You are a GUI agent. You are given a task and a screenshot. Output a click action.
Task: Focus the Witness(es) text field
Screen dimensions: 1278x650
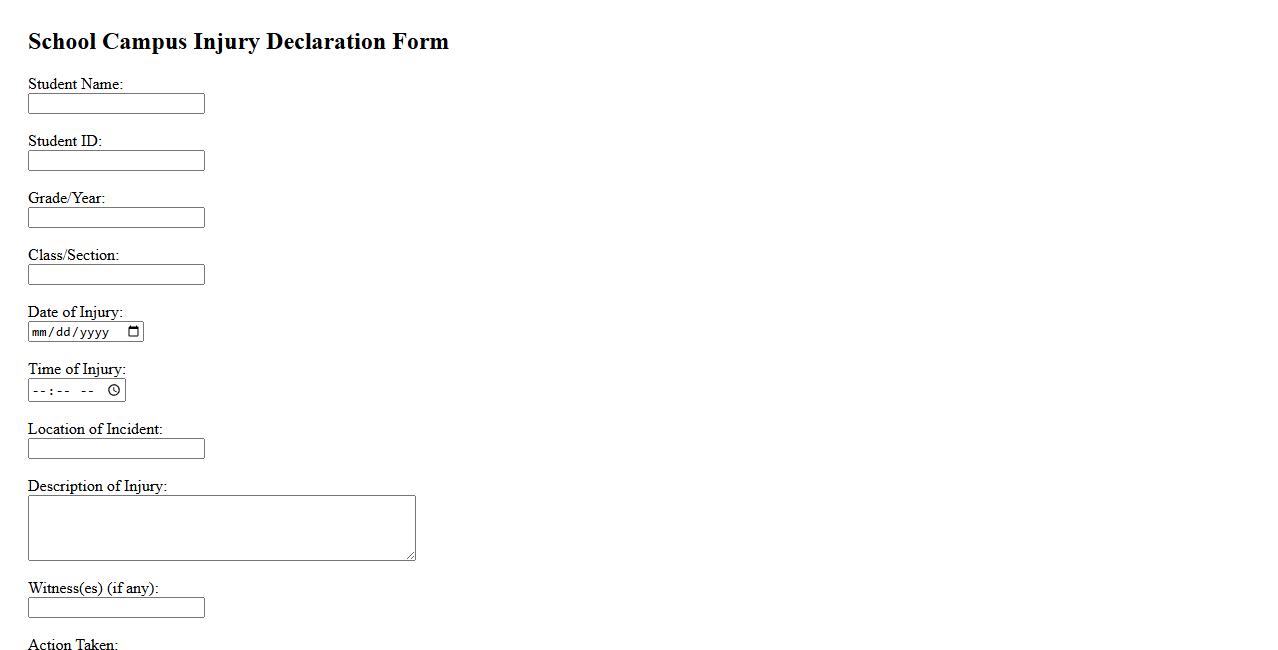click(x=116, y=608)
